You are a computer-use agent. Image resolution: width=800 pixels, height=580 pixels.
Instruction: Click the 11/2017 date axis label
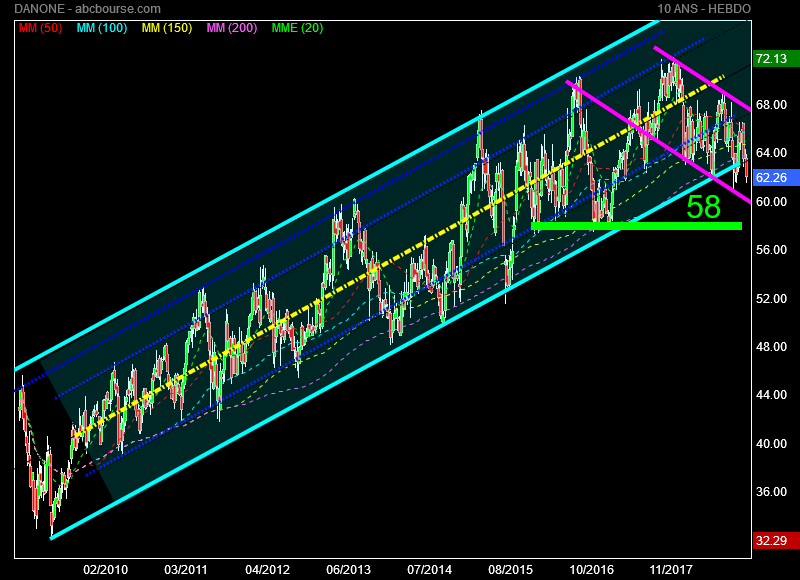click(671, 569)
